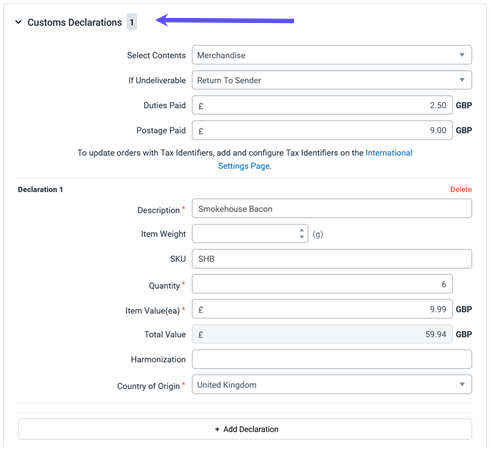
Task: Click the Customs Declarations heading
Action: (x=75, y=22)
